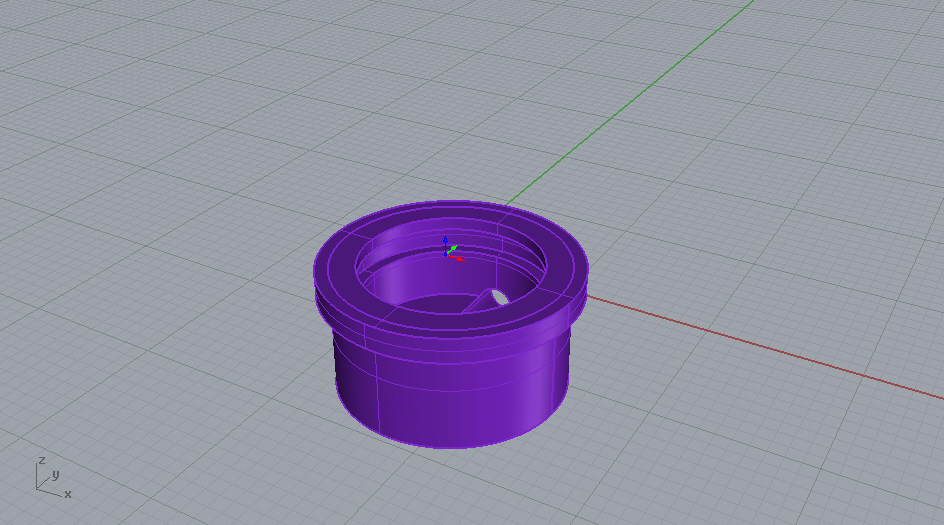
Task: Click the red X arrow of origin gizmo
Action: (459, 259)
